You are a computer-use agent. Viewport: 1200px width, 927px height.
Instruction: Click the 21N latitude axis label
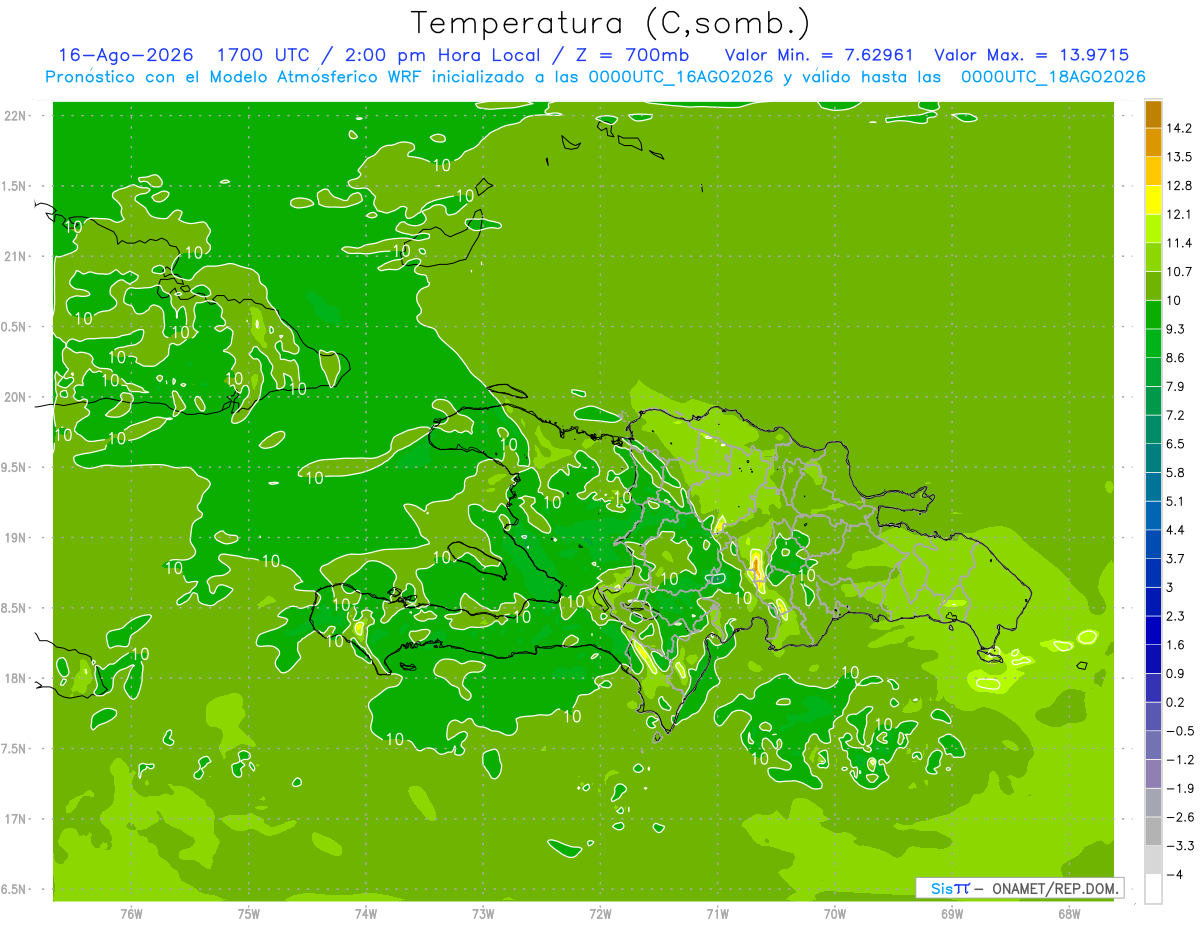coord(15,256)
